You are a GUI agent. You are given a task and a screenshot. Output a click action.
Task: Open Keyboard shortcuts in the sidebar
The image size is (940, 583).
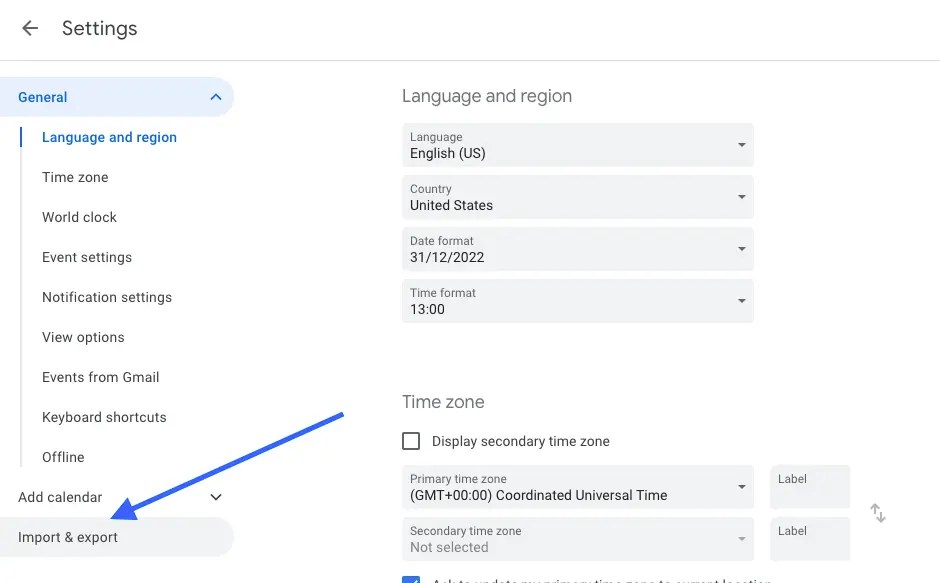click(x=104, y=417)
